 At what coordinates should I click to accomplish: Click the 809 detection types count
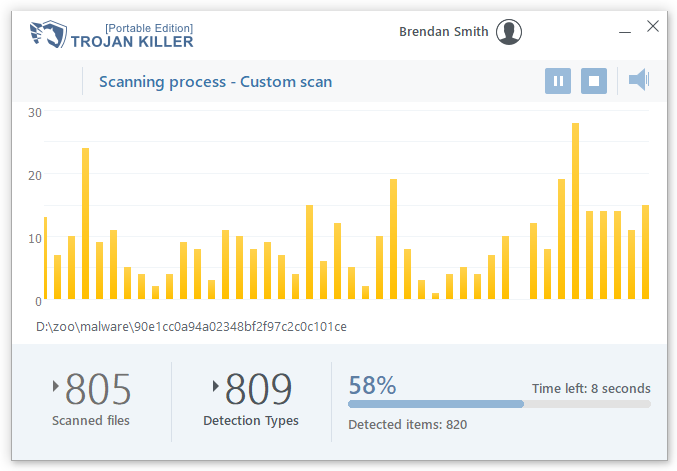click(258, 389)
